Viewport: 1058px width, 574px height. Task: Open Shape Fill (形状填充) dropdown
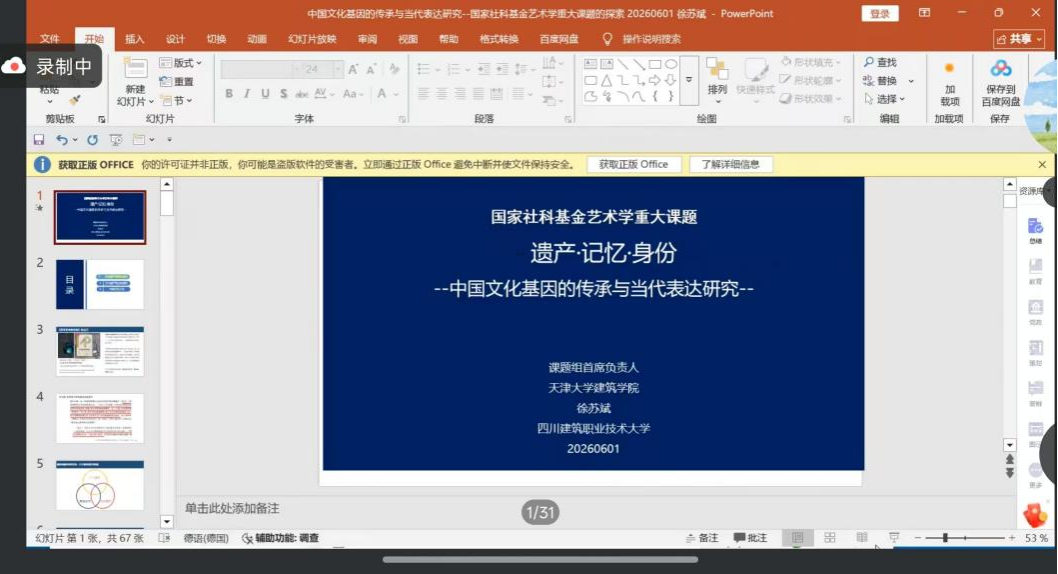(x=812, y=62)
